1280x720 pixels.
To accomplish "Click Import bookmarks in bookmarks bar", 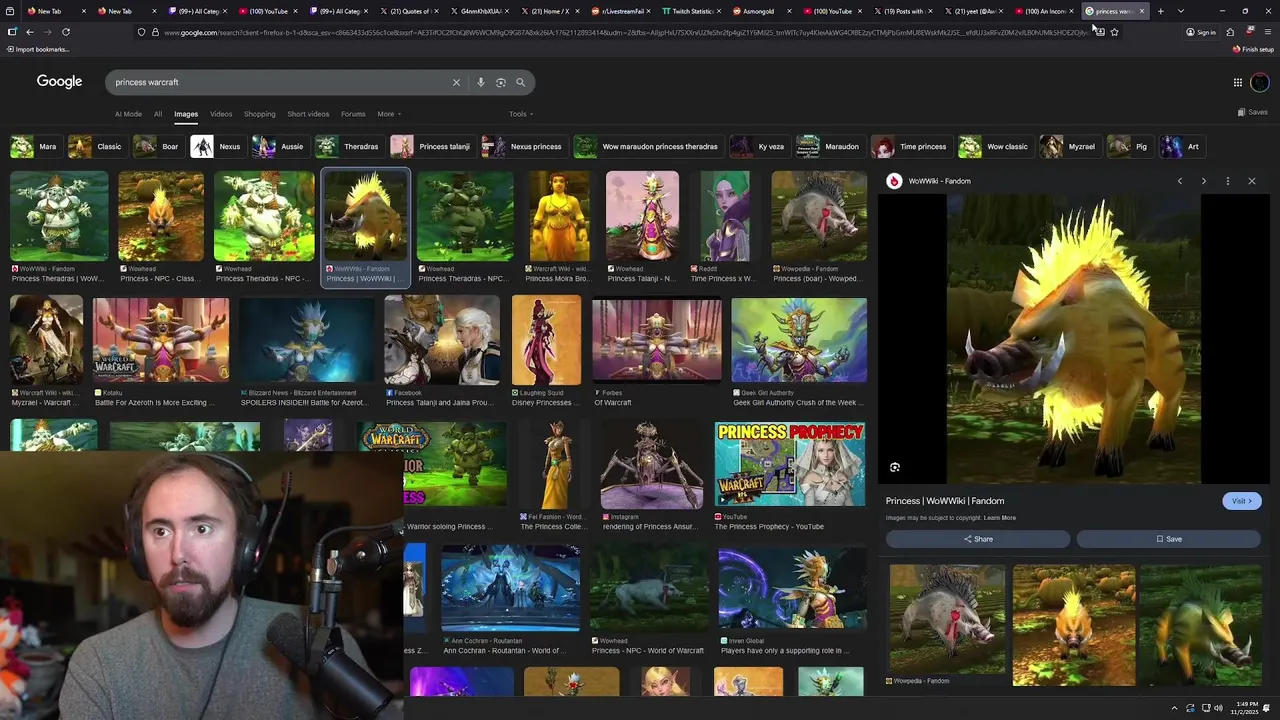I will 37,49.
